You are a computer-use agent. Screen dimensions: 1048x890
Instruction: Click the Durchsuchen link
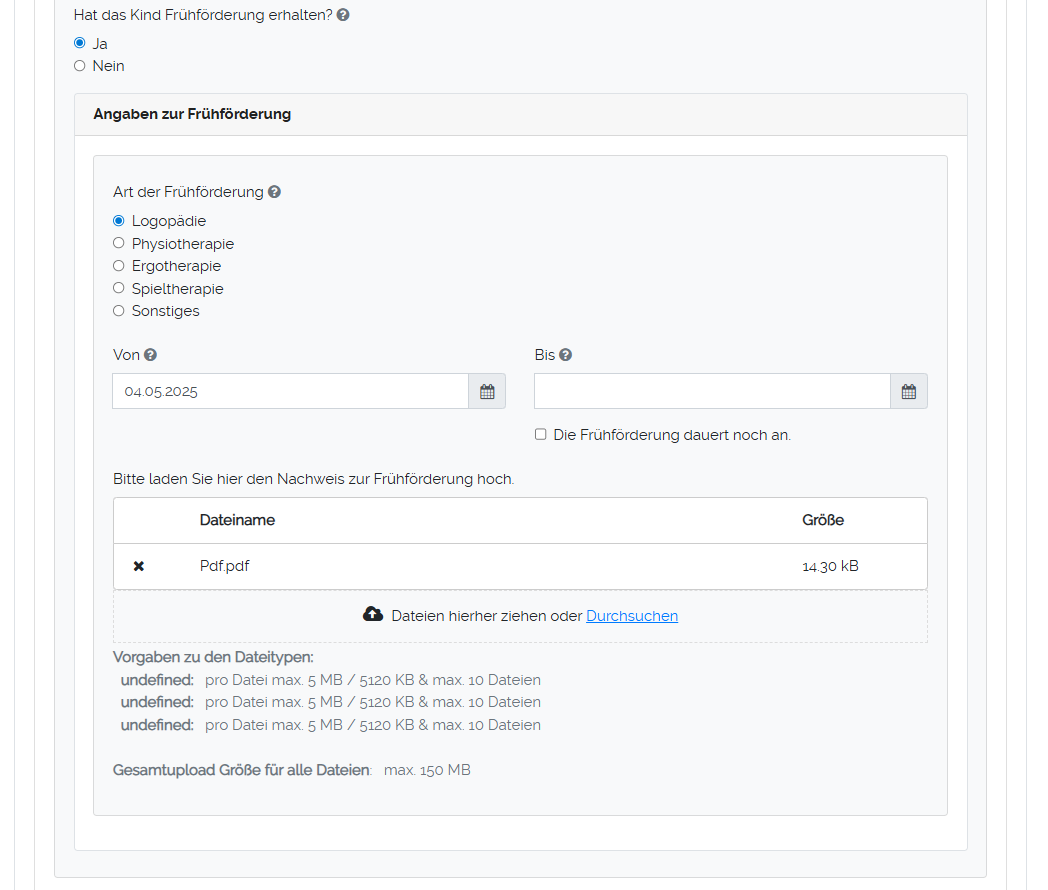tap(631, 616)
